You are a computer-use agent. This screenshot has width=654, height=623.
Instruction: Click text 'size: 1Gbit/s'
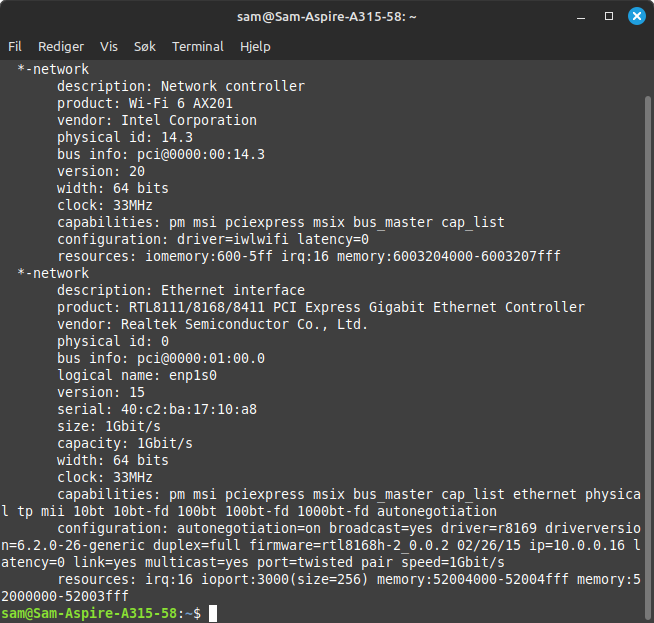(109, 426)
